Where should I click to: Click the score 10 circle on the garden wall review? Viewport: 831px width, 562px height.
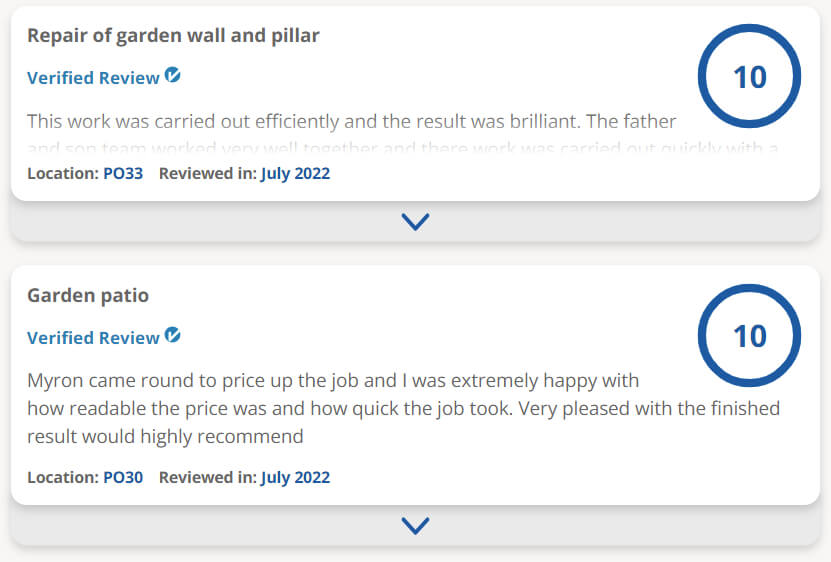click(749, 77)
